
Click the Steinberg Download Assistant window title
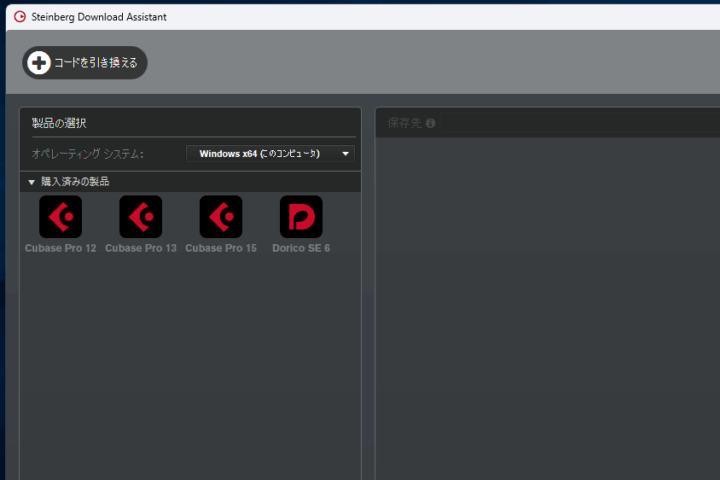click(x=99, y=17)
